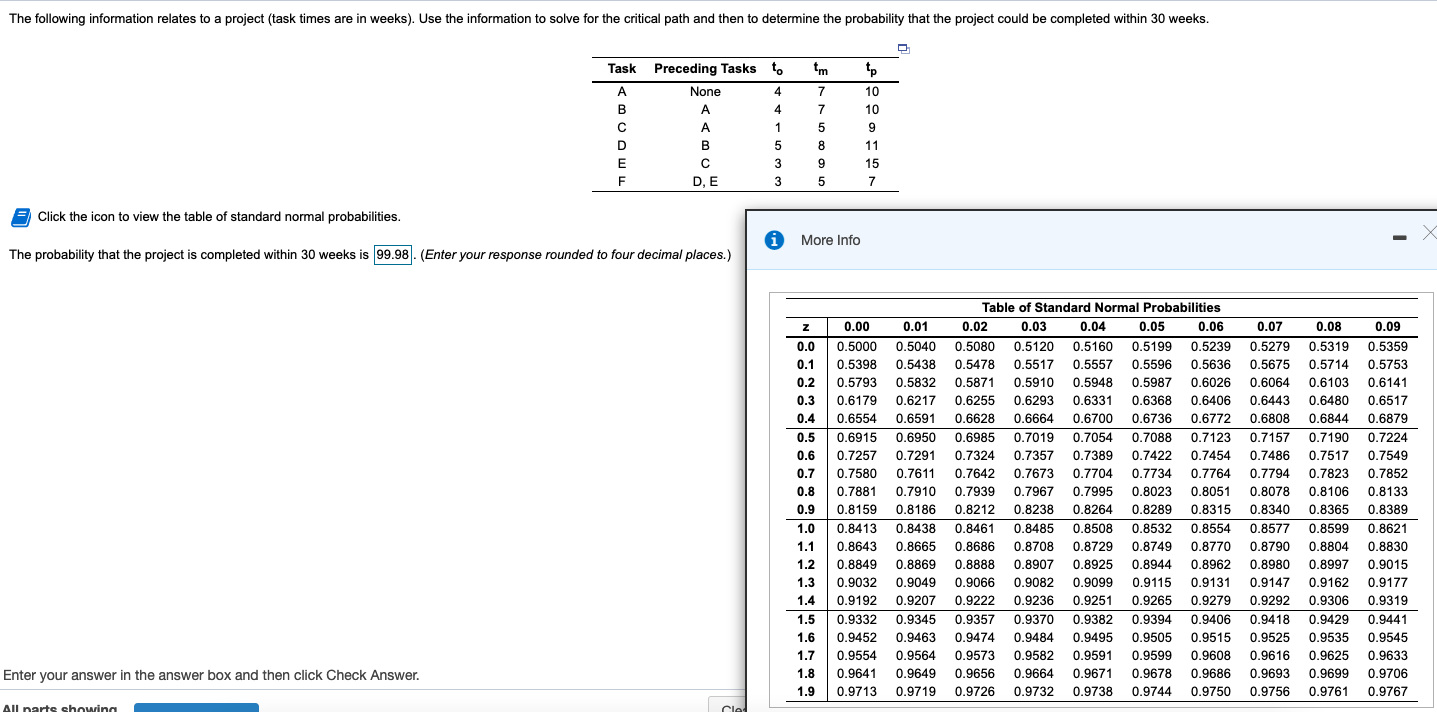The width and height of the screenshot is (1437, 712).
Task: Click the 'Table of Standard Normal Probabilities' title
Action: [1101, 307]
